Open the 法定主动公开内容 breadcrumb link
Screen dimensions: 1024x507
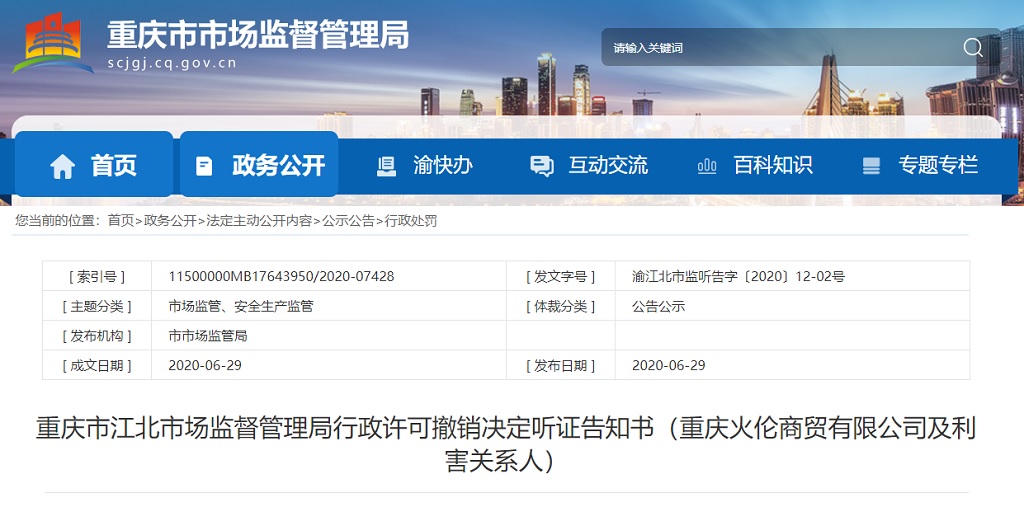pos(259,221)
